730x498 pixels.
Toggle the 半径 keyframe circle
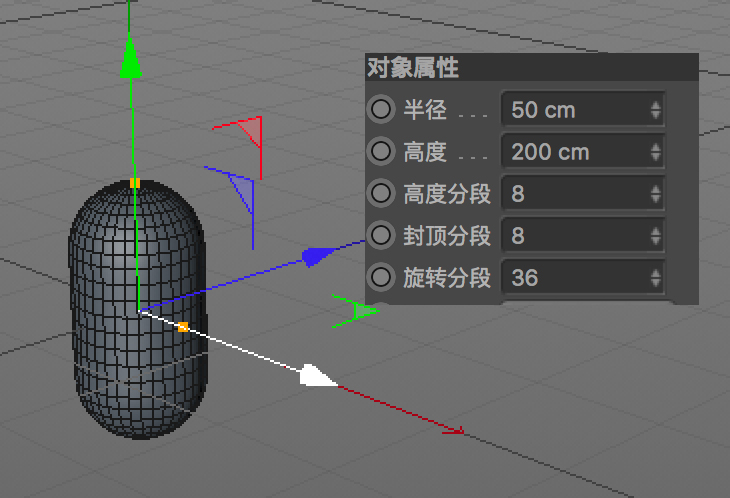tap(381, 109)
